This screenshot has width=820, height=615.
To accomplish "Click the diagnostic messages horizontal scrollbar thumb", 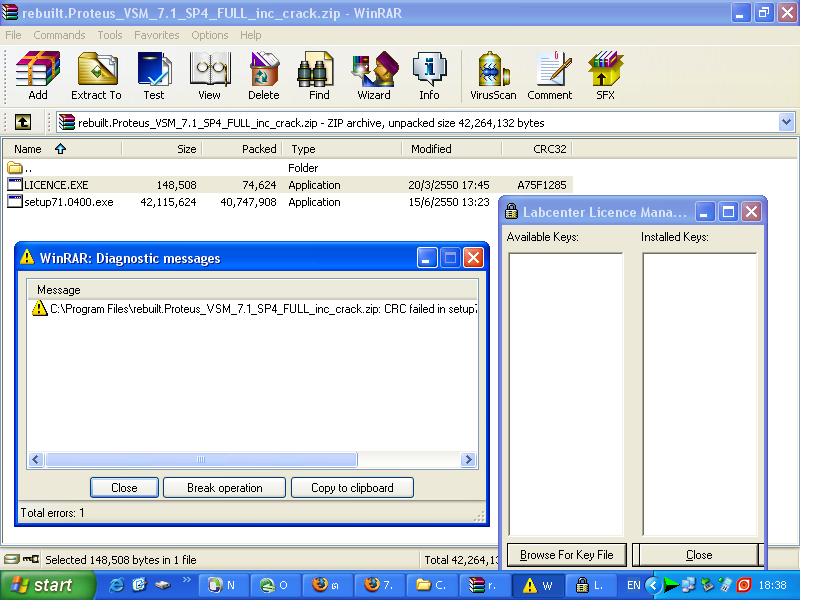I will click(201, 460).
